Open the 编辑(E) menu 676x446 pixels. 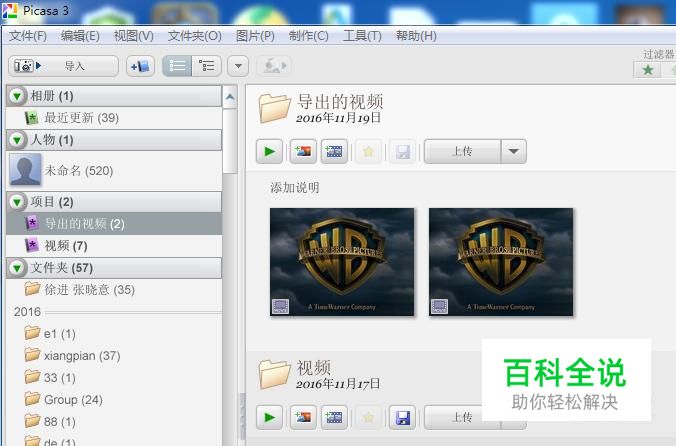tap(80, 36)
